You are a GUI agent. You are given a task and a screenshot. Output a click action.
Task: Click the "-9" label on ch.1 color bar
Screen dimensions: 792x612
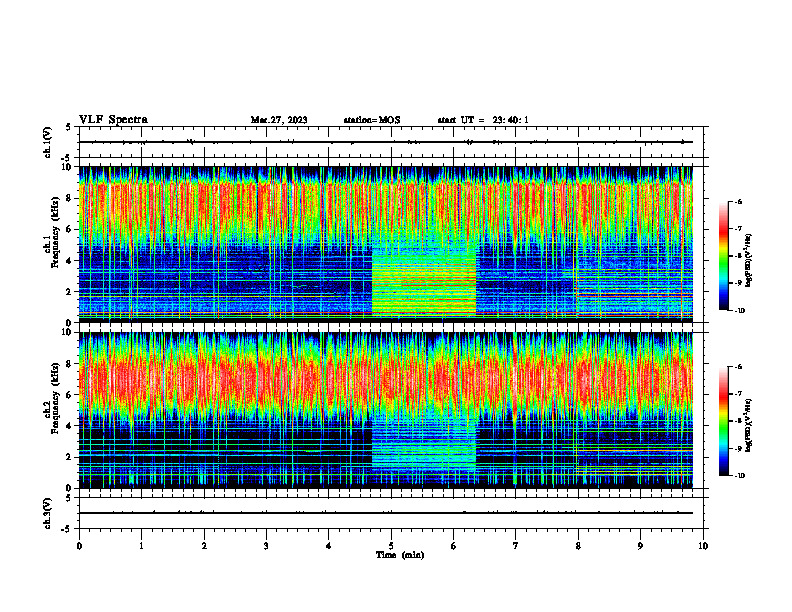click(738, 283)
